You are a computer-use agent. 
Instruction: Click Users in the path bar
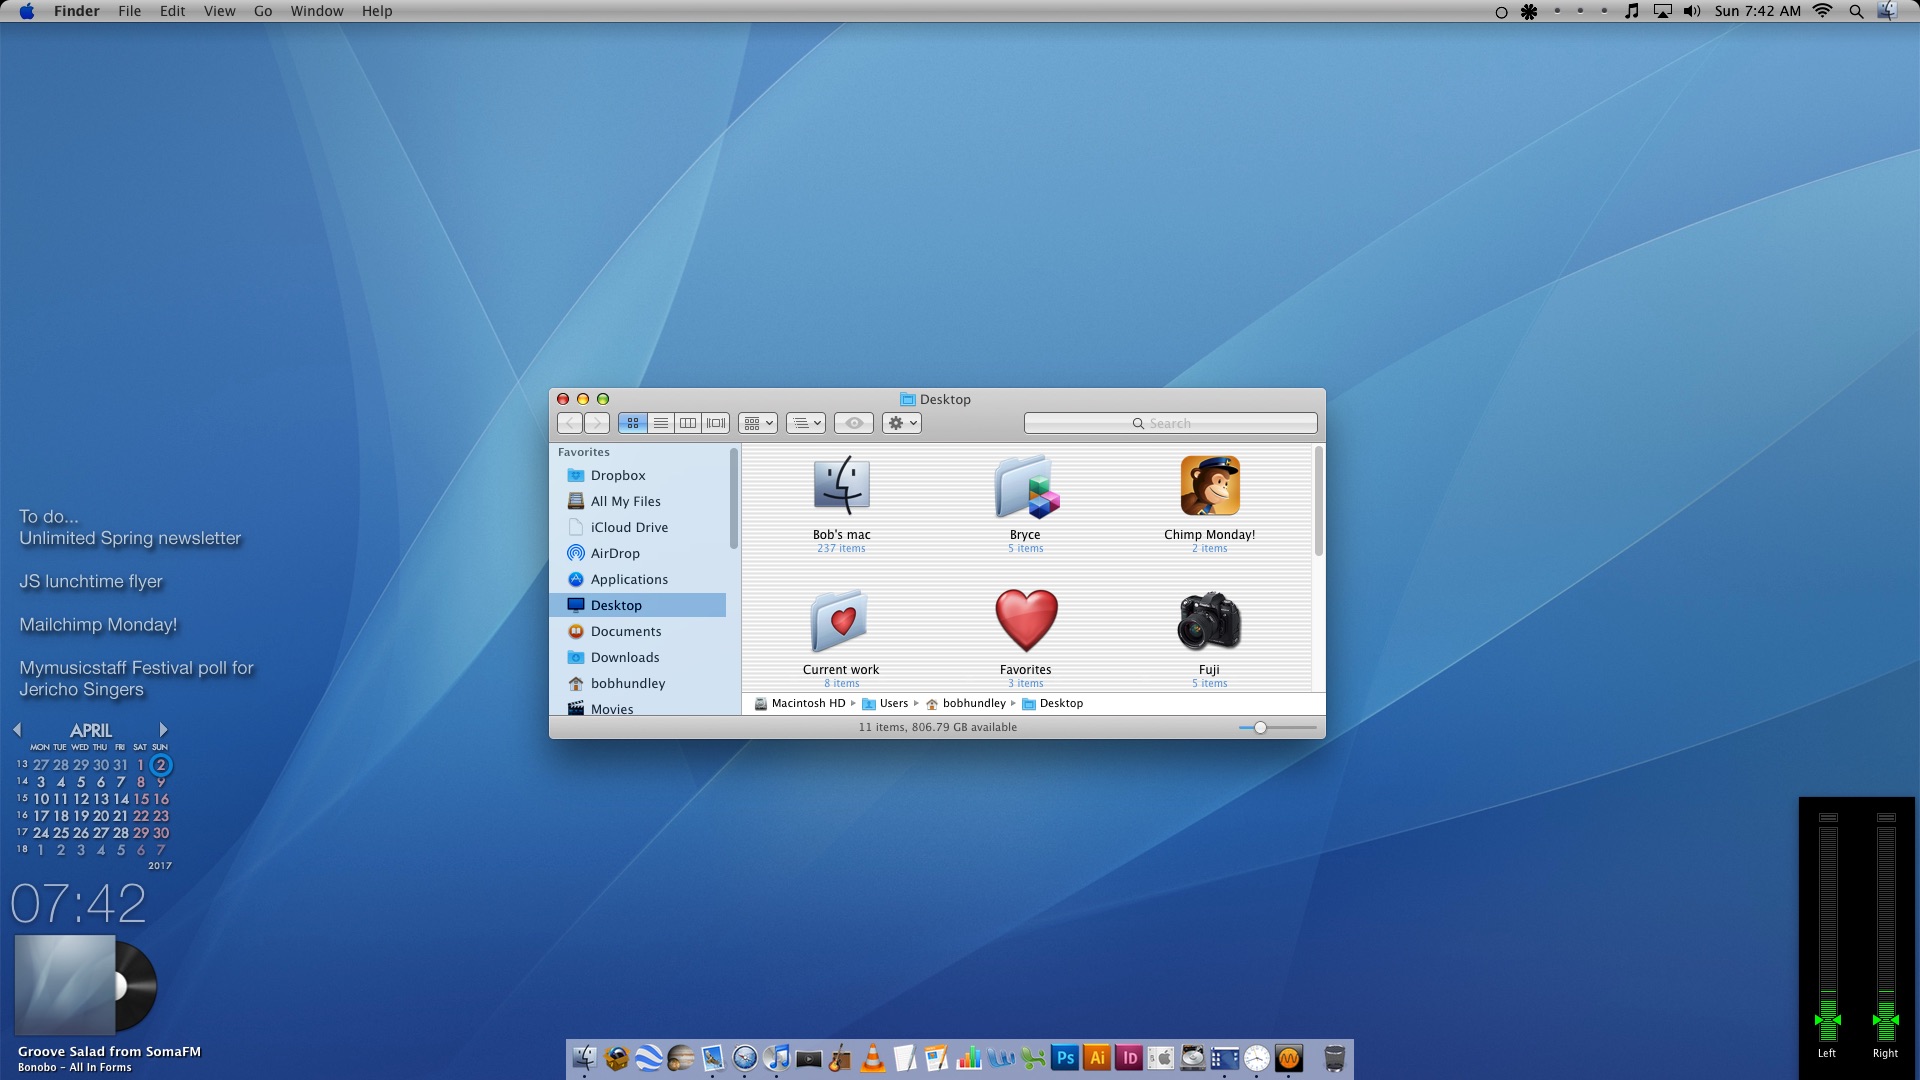pos(893,703)
